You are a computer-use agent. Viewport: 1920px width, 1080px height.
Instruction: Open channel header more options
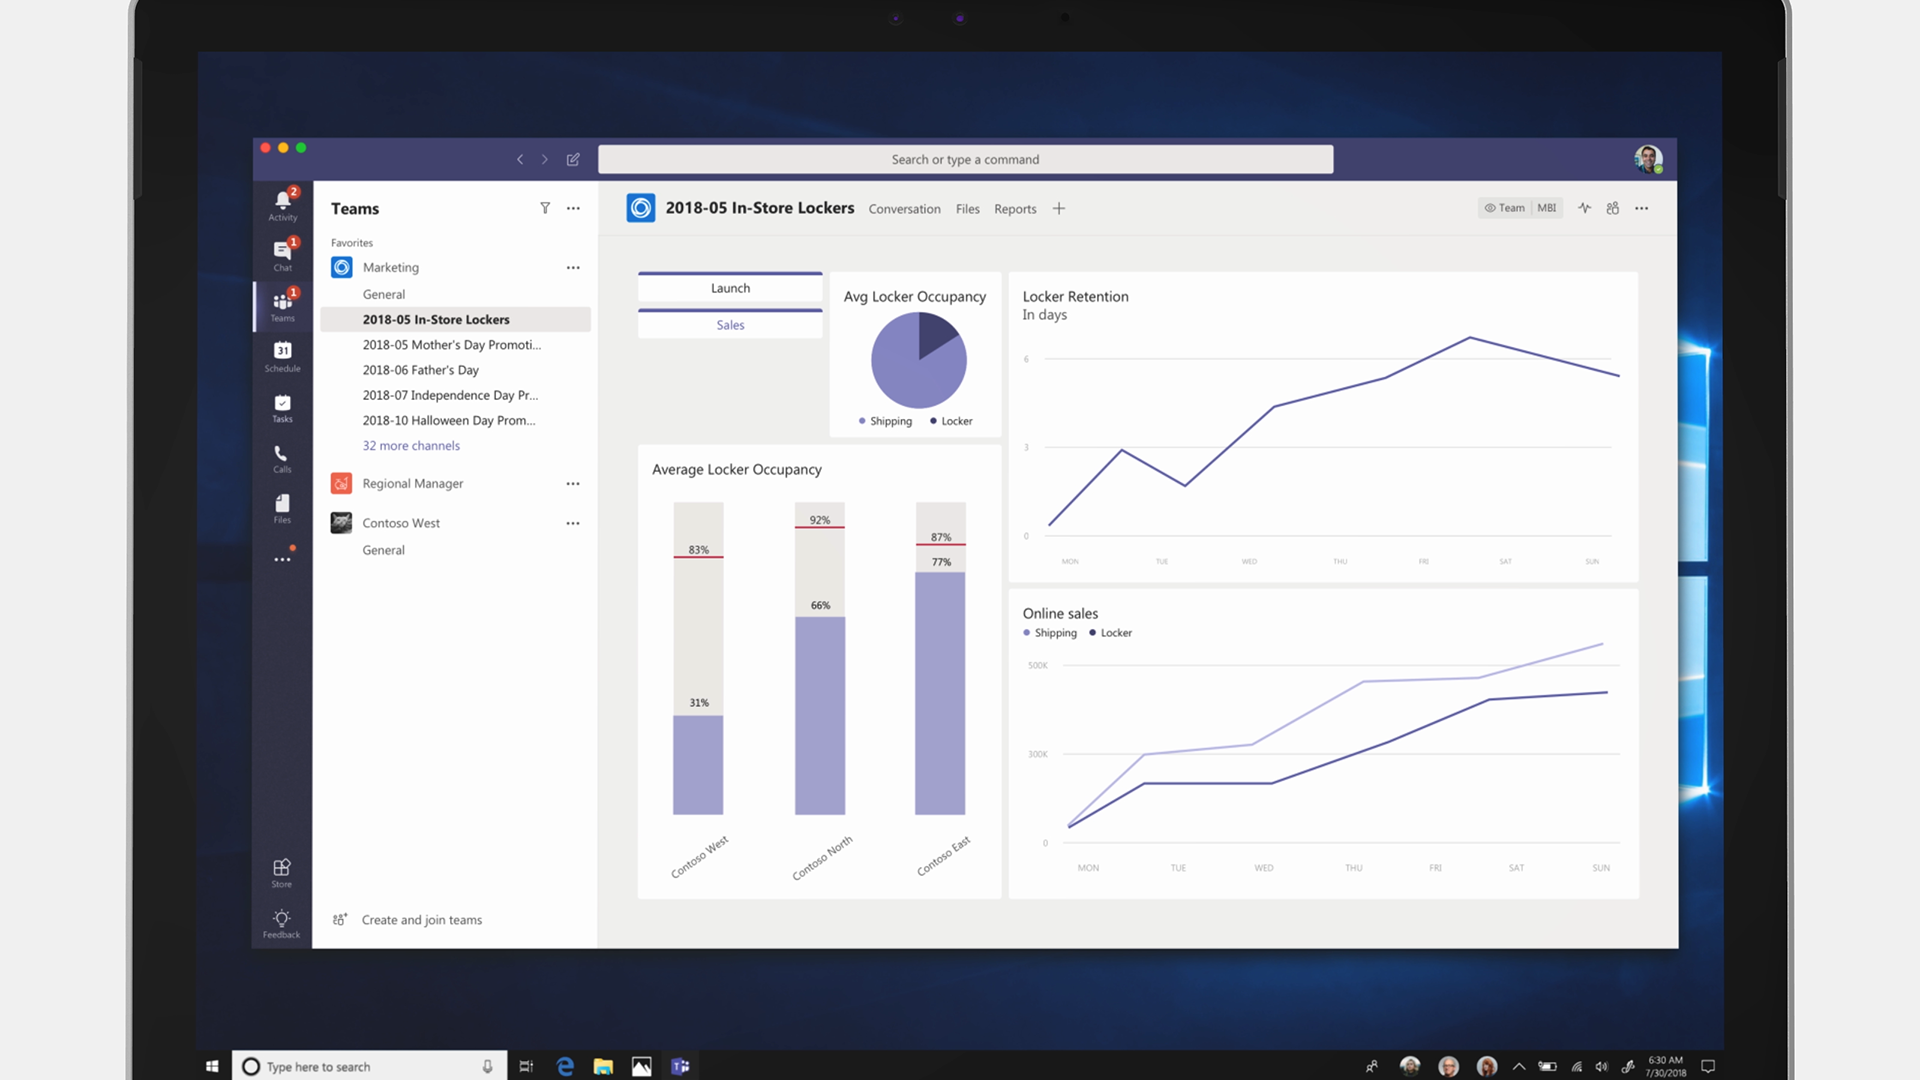click(1642, 208)
